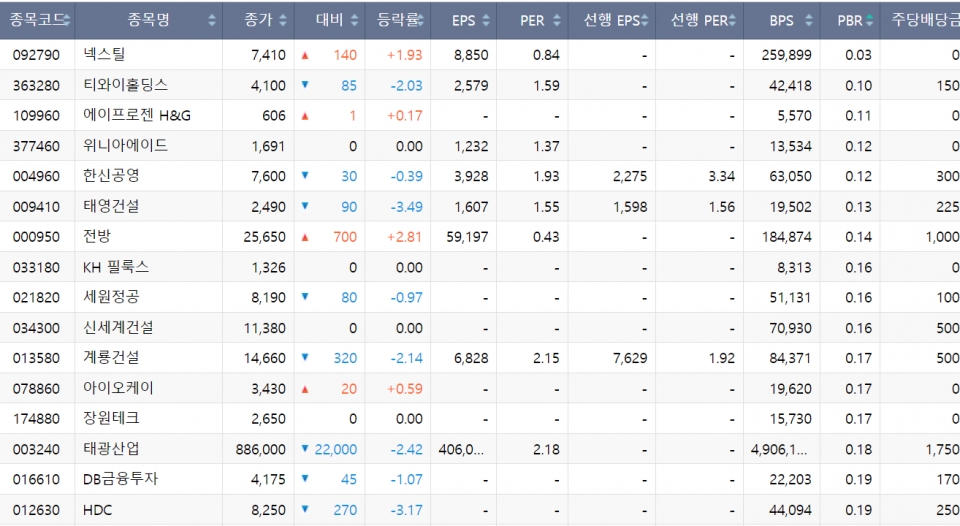Click the sort arrows beside 종목코드 header

click(65, 20)
